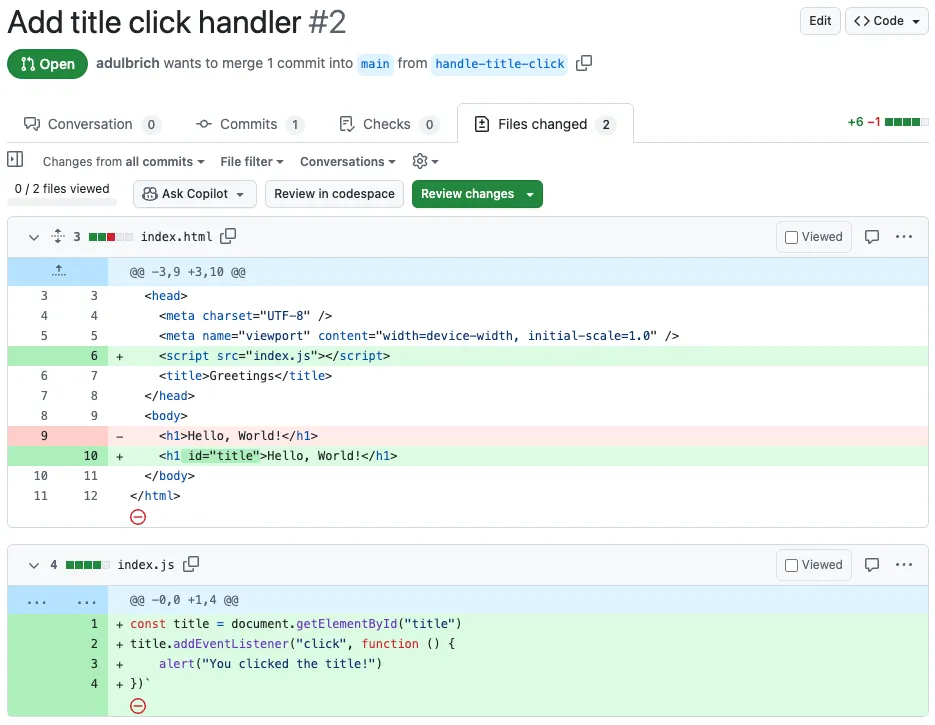The image size is (935, 725).
Task: Click added line 10 with id="title"
Action: click(468, 456)
